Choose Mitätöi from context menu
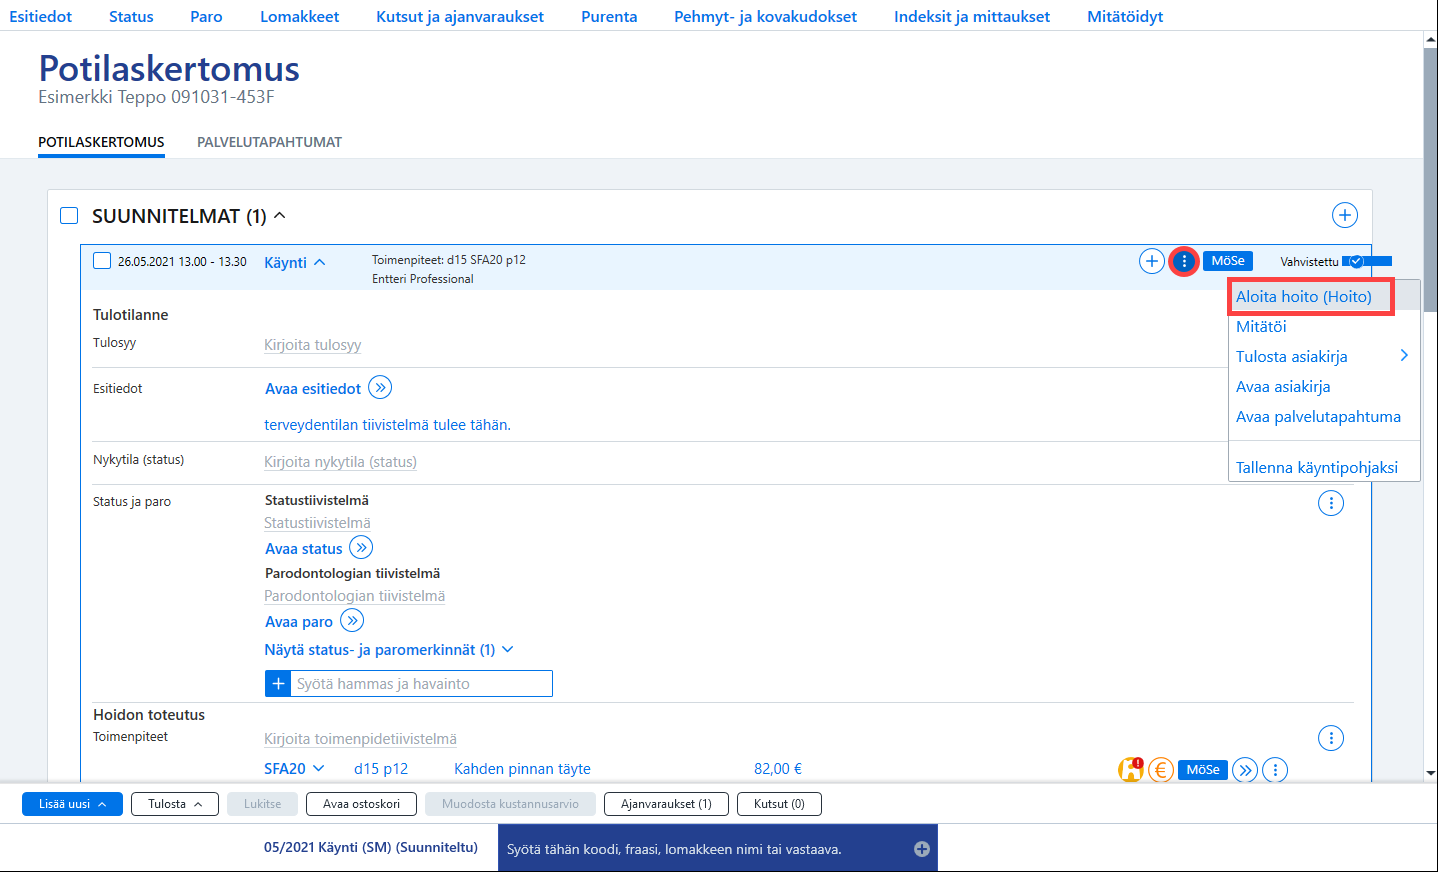Image resolution: width=1438 pixels, height=872 pixels. pyautogui.click(x=1261, y=326)
